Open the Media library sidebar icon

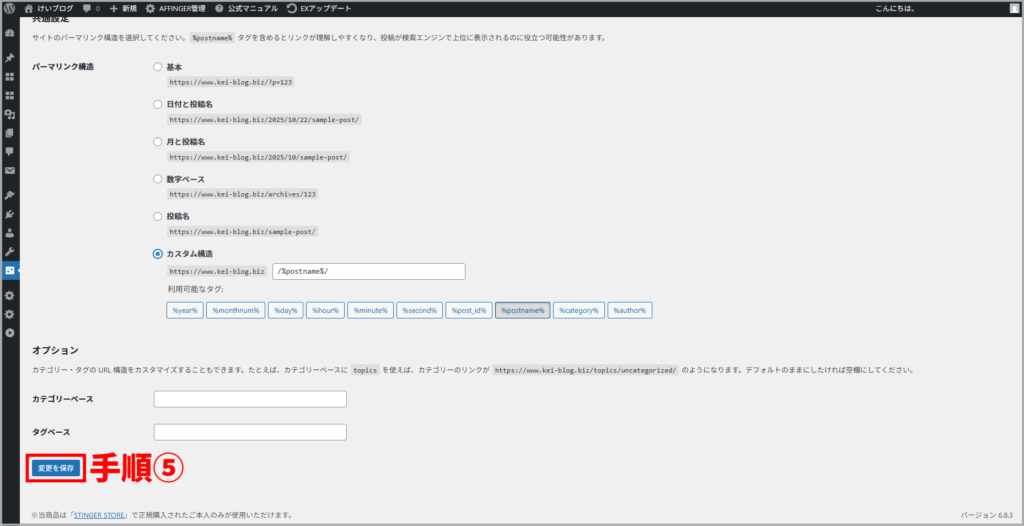(9, 114)
